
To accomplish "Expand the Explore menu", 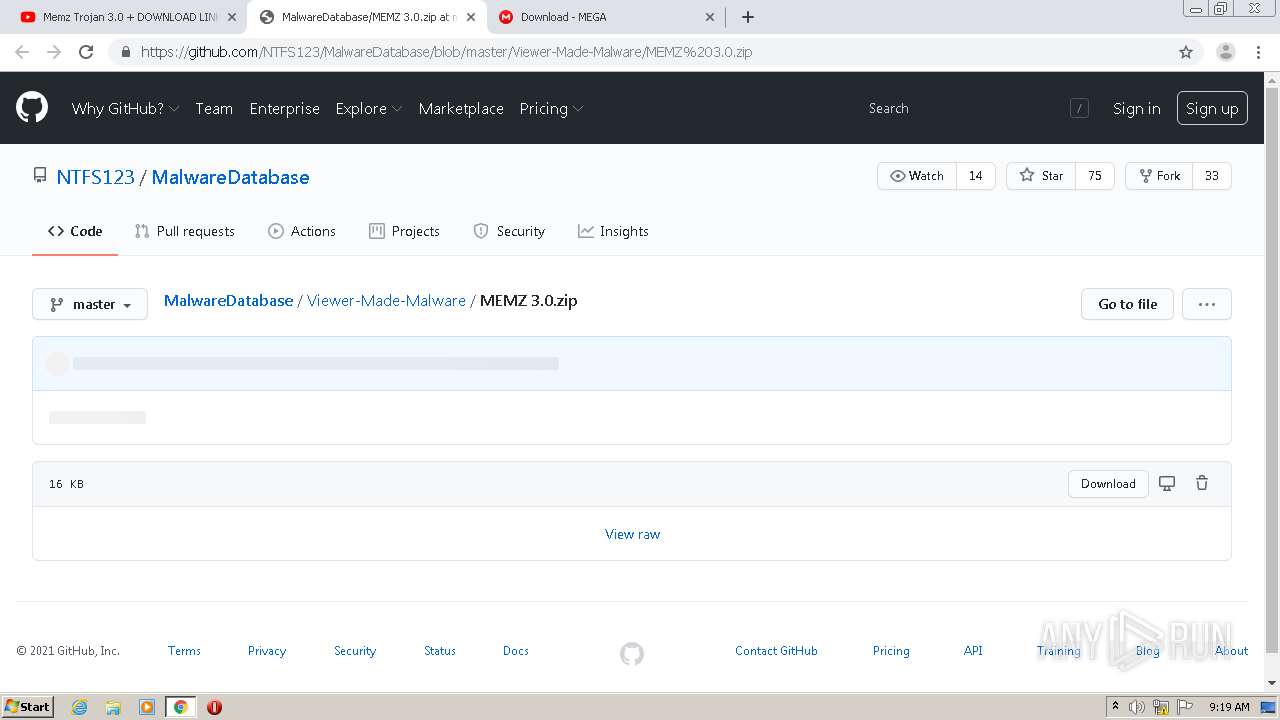I will (x=369, y=108).
